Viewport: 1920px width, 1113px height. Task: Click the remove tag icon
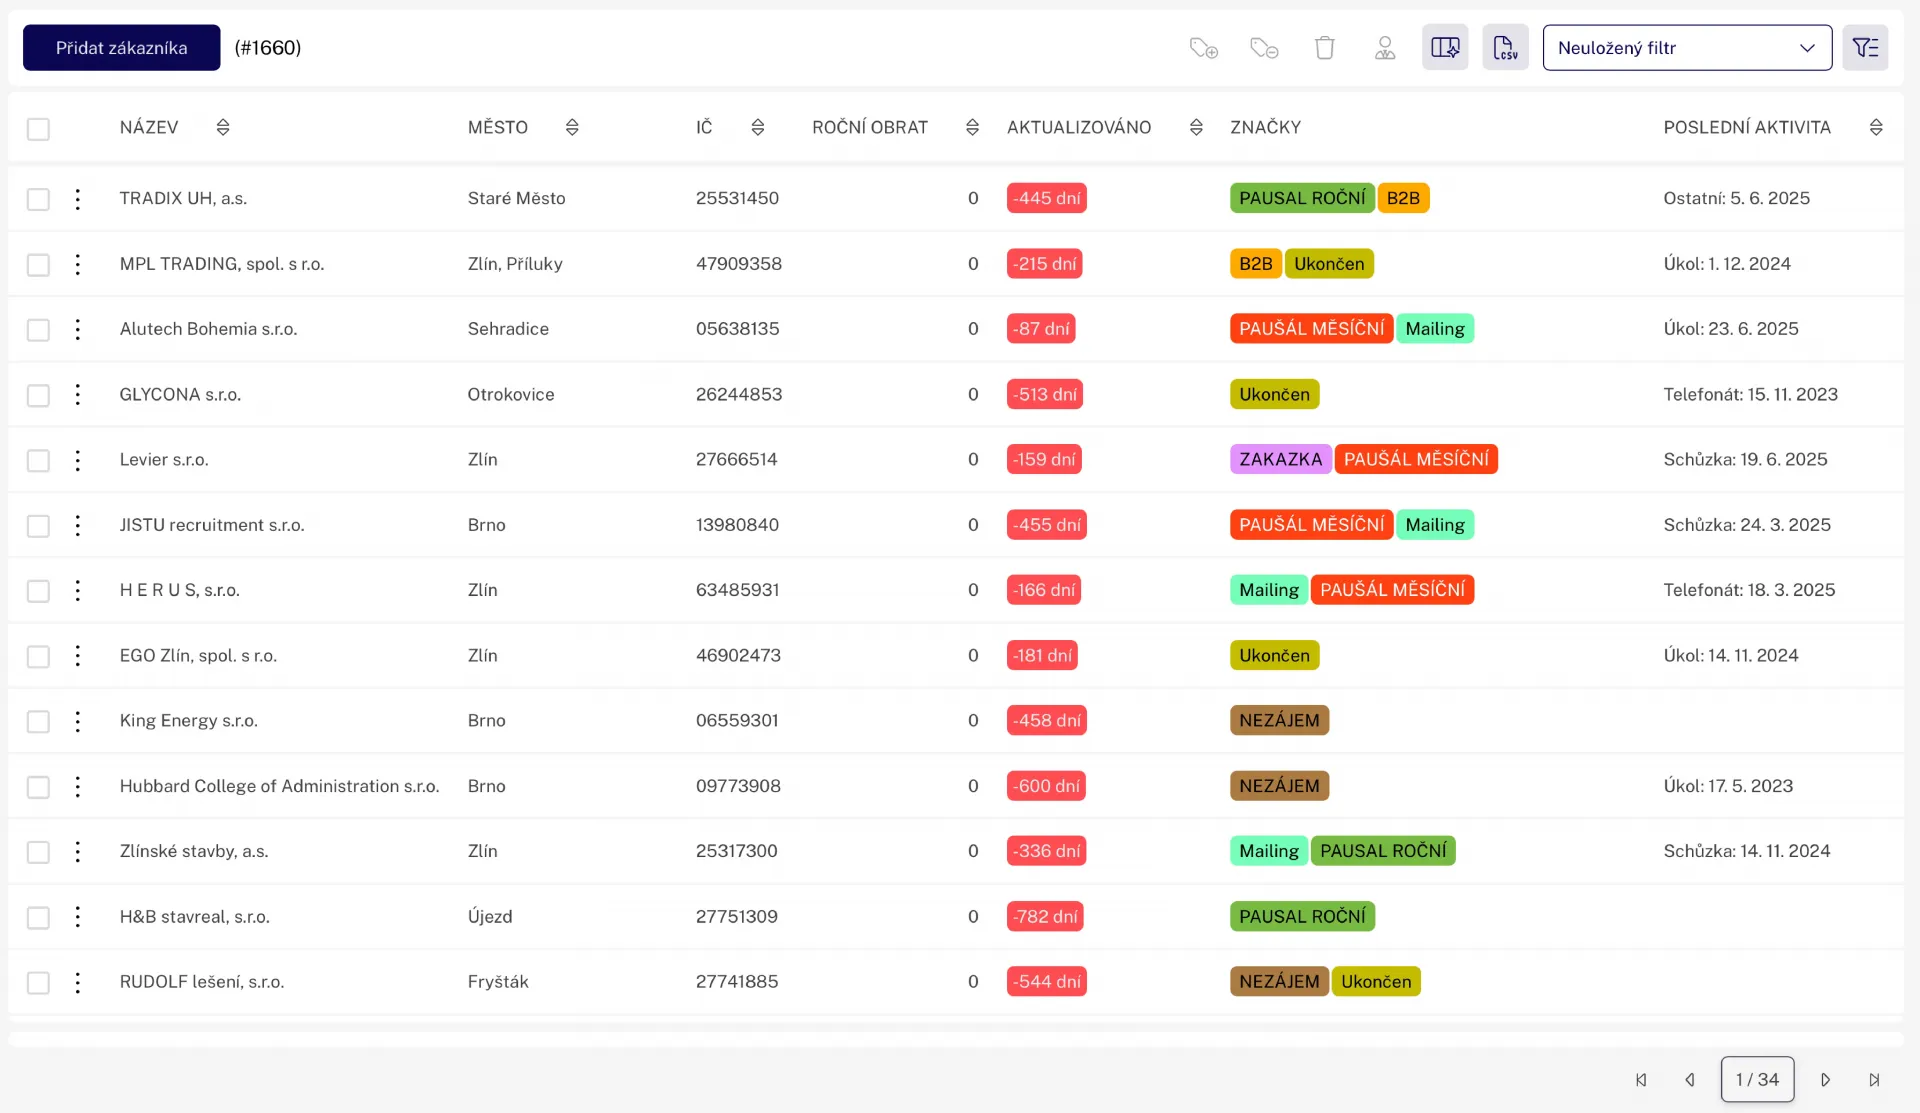[1264, 48]
